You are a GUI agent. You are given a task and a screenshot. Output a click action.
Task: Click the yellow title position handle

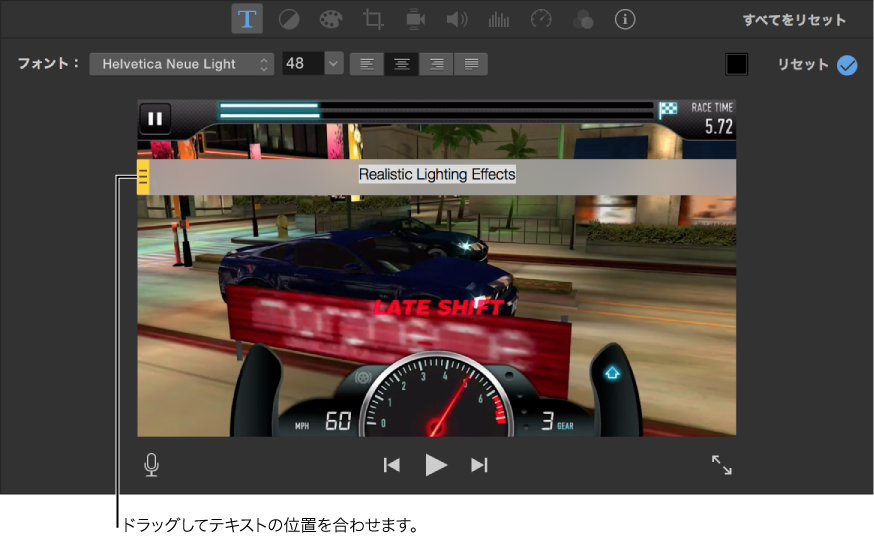143,177
